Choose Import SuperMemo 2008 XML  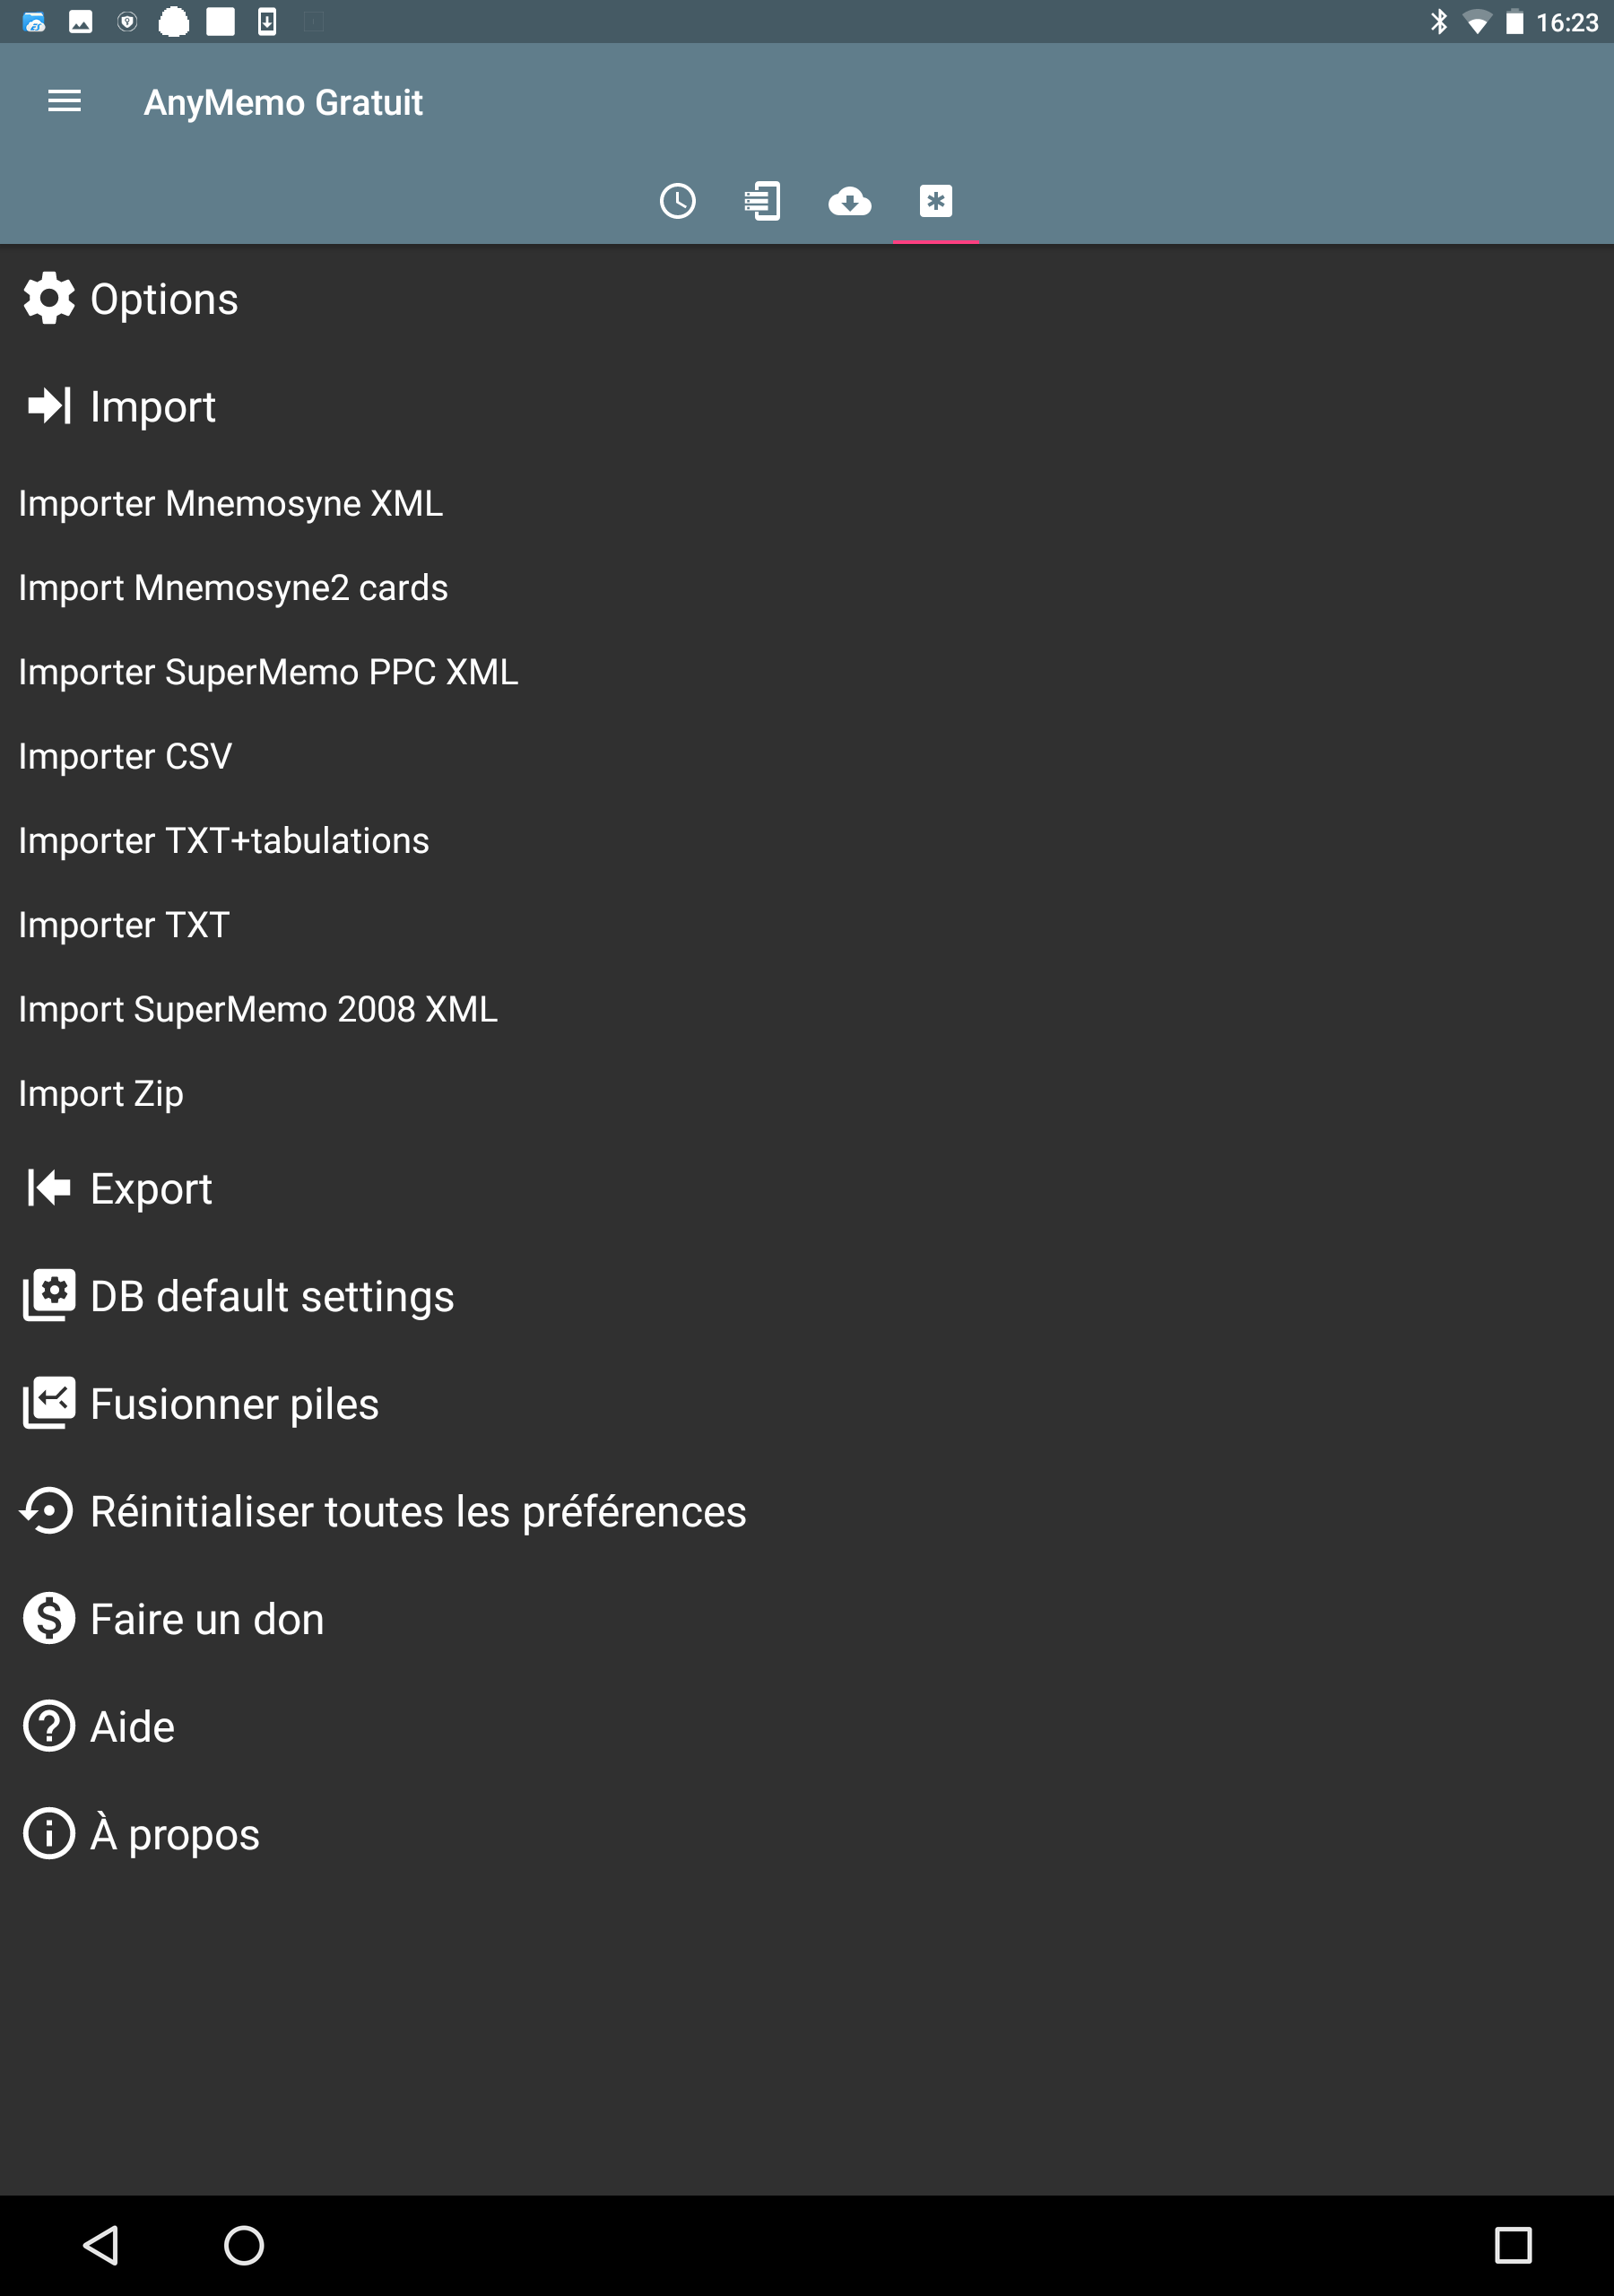[258, 1009]
